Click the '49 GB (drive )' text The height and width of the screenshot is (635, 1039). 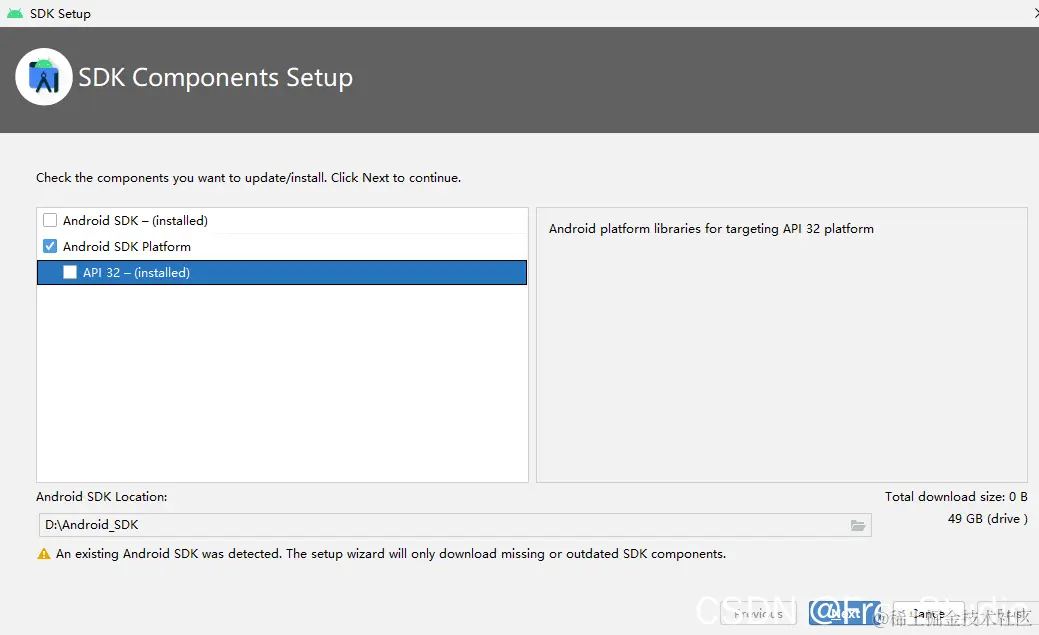pyautogui.click(x=987, y=519)
